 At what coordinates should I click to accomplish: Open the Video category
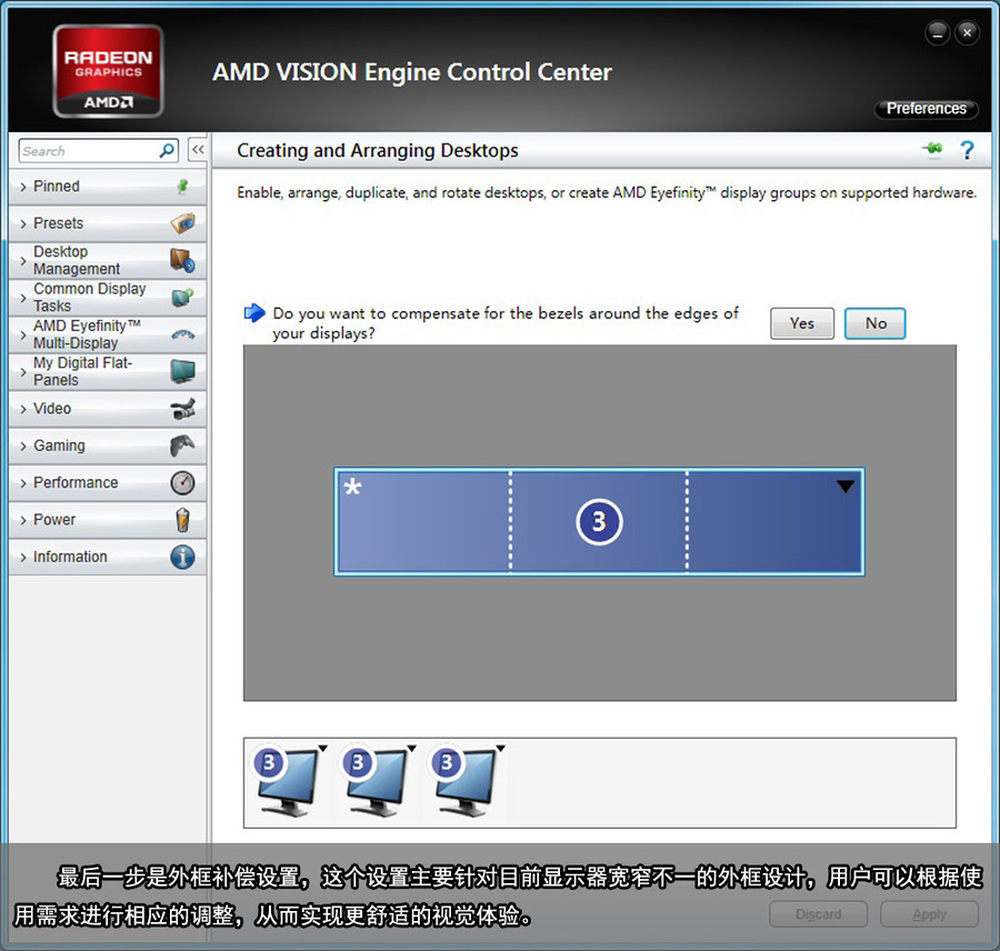click(107, 409)
